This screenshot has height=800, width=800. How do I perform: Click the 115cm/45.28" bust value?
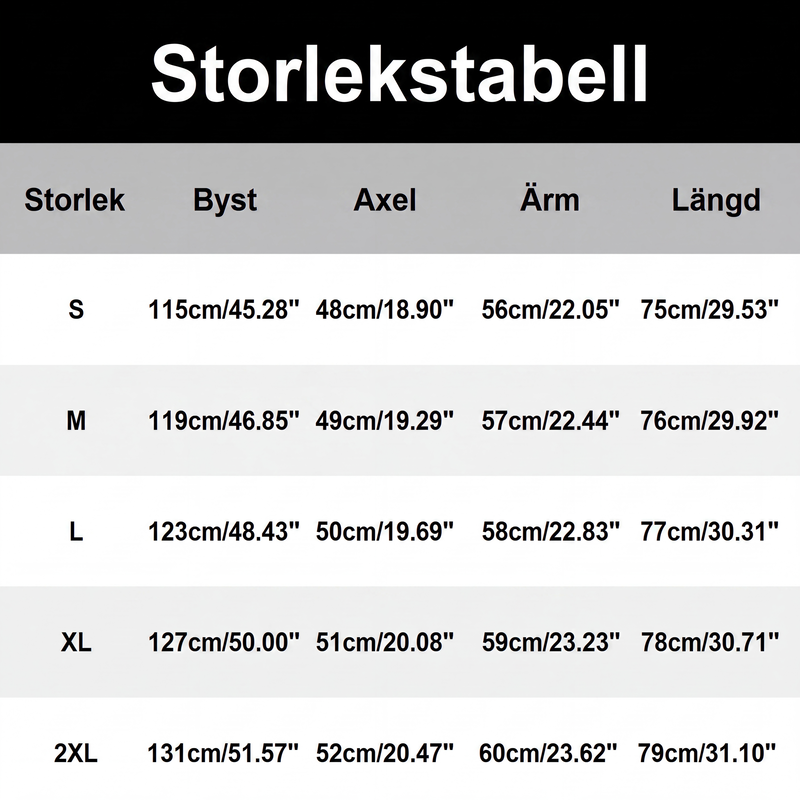coord(223,310)
